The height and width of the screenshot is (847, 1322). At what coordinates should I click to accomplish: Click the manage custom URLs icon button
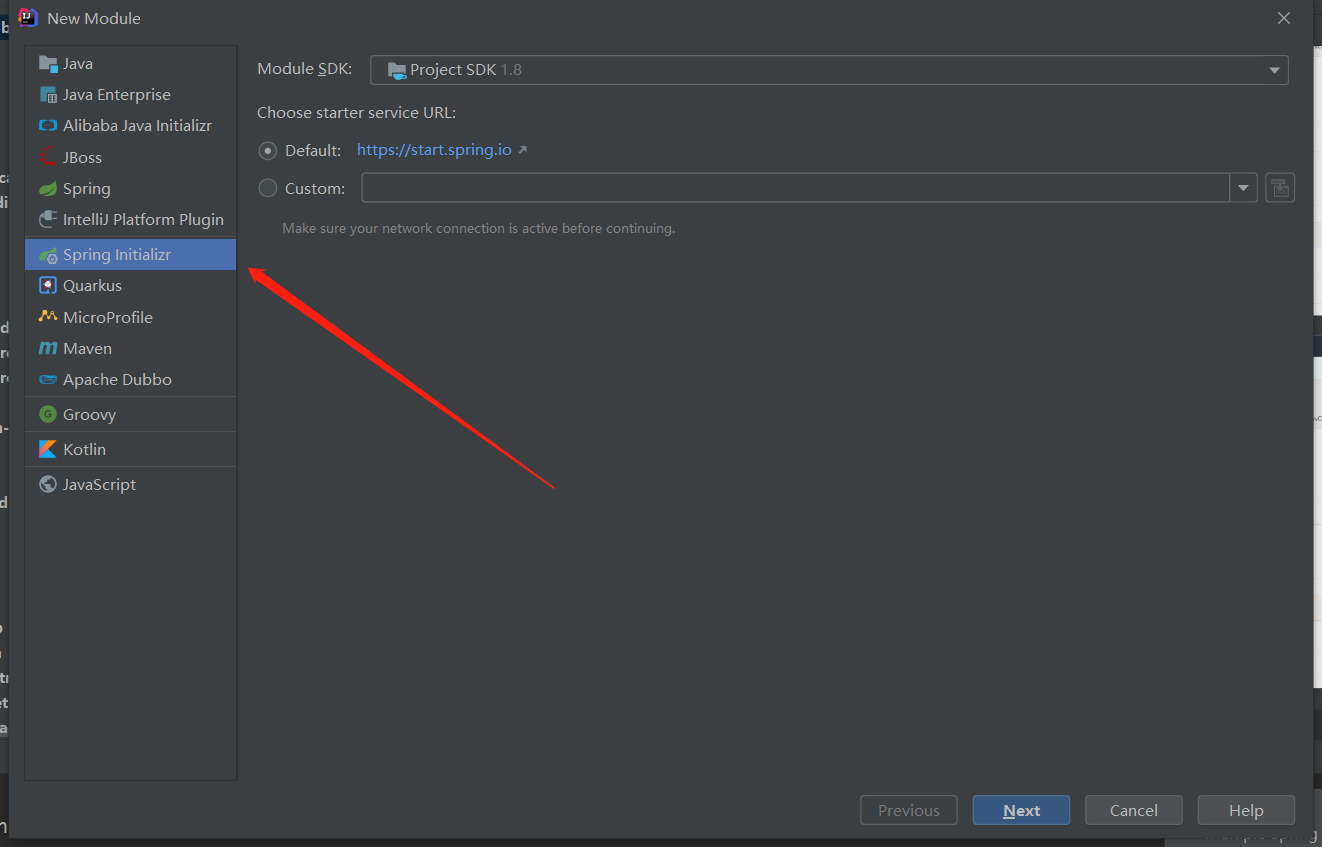click(x=1280, y=188)
